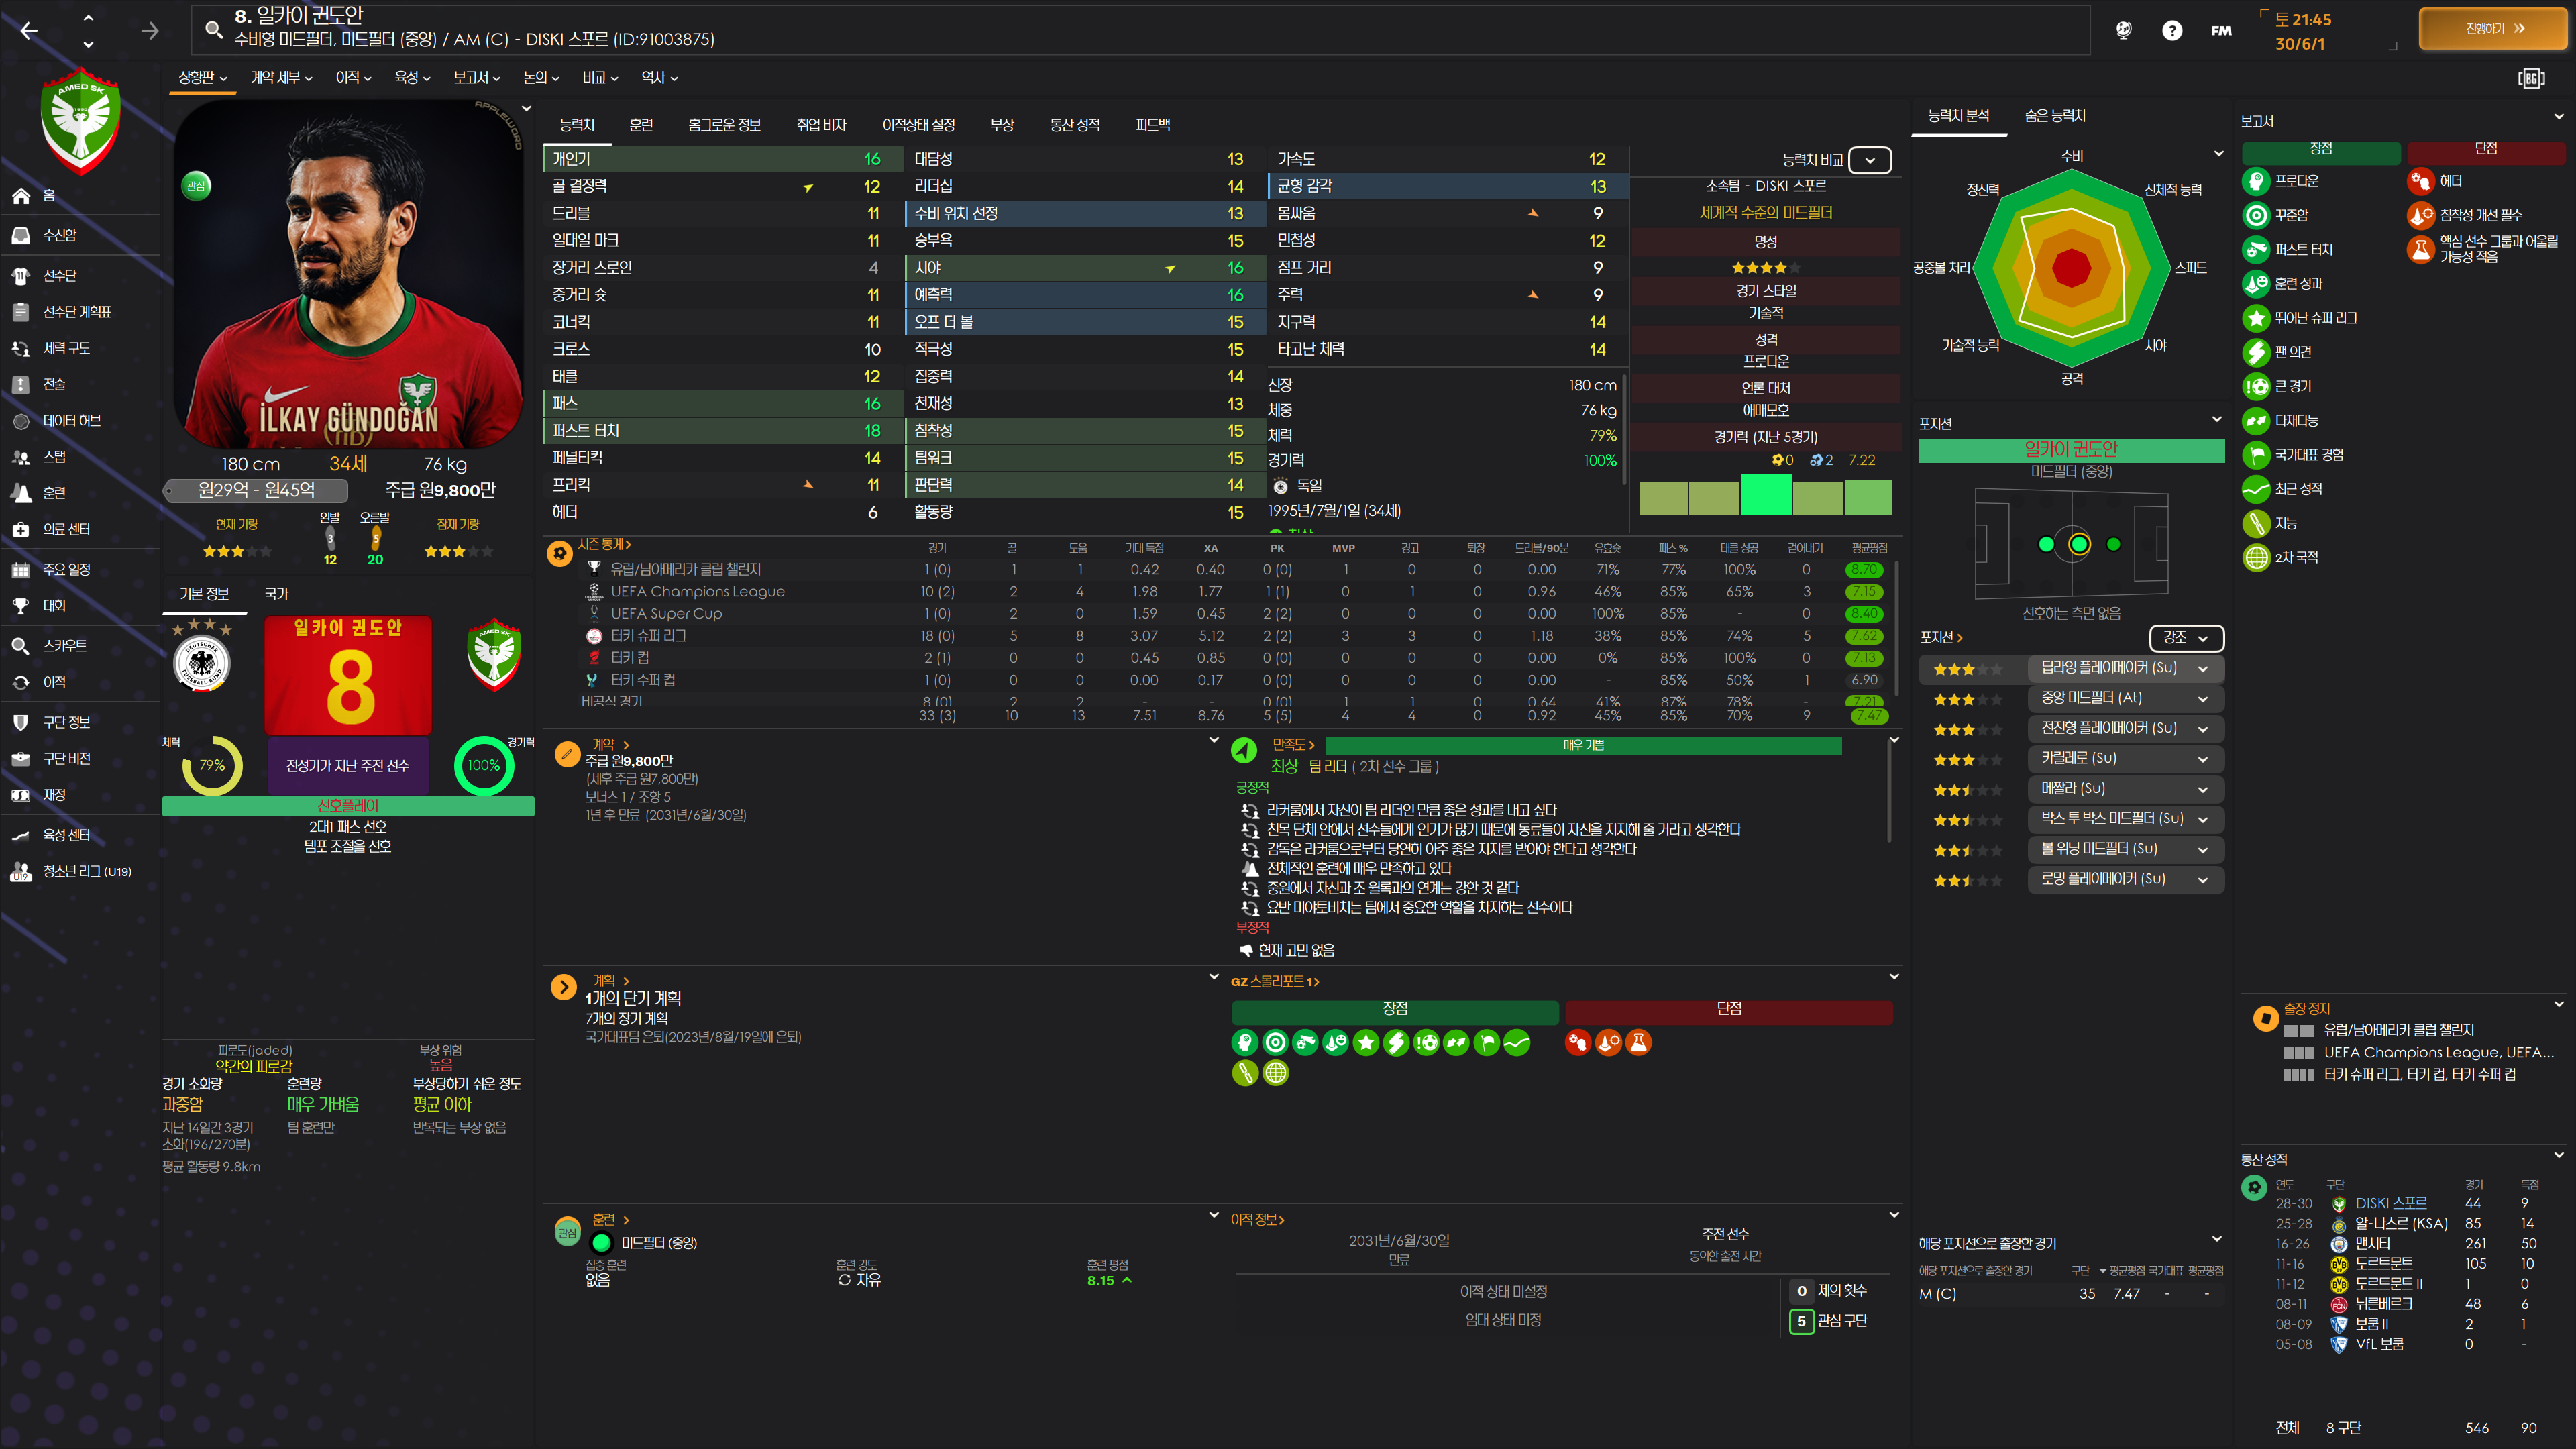Click the back arrow navigation icon
The width and height of the screenshot is (2576, 1449).
tap(29, 31)
